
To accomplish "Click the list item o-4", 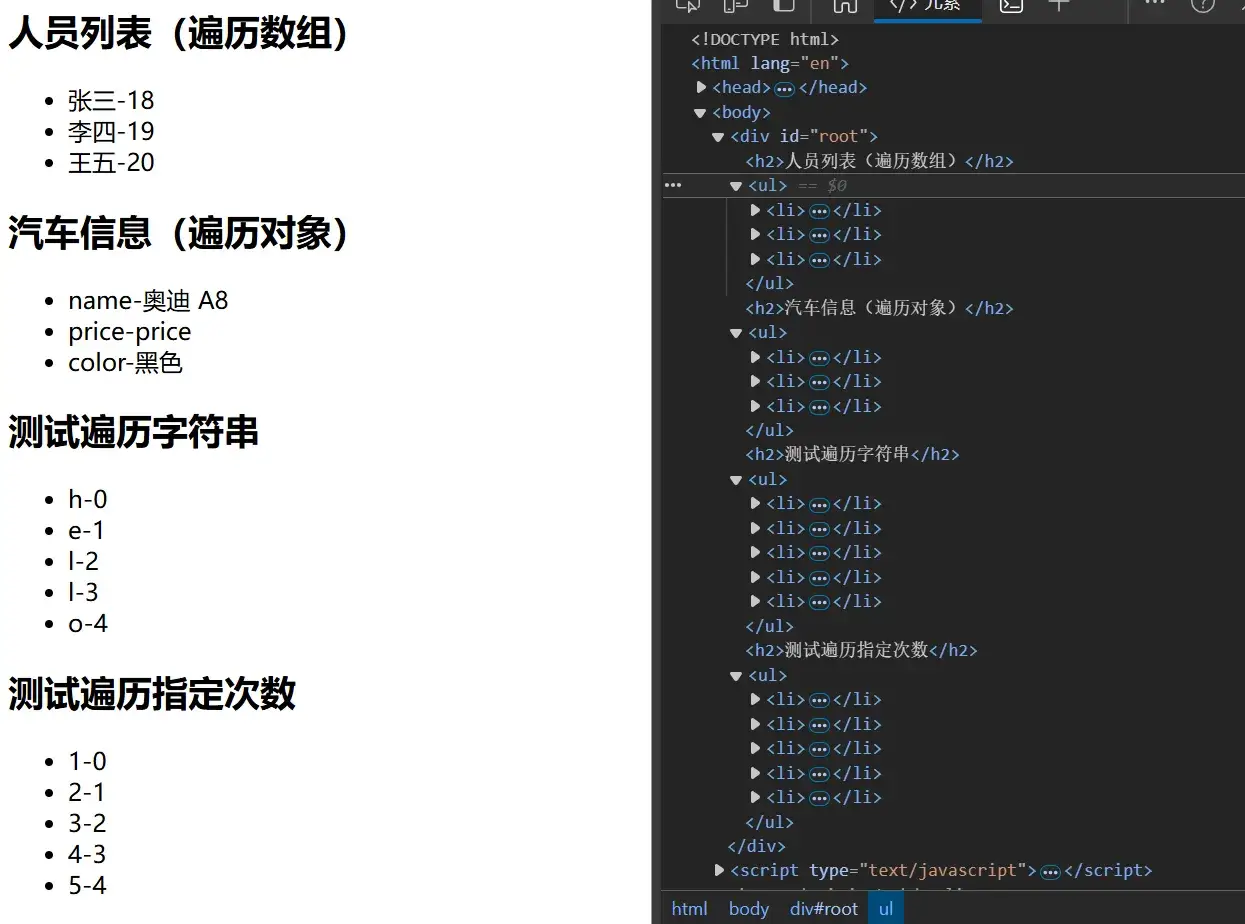I will (88, 624).
